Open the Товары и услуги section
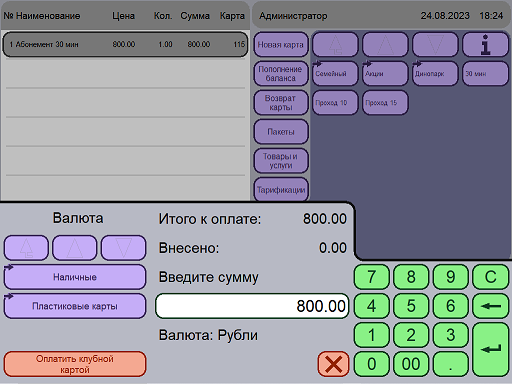The image size is (512, 384). (x=281, y=161)
